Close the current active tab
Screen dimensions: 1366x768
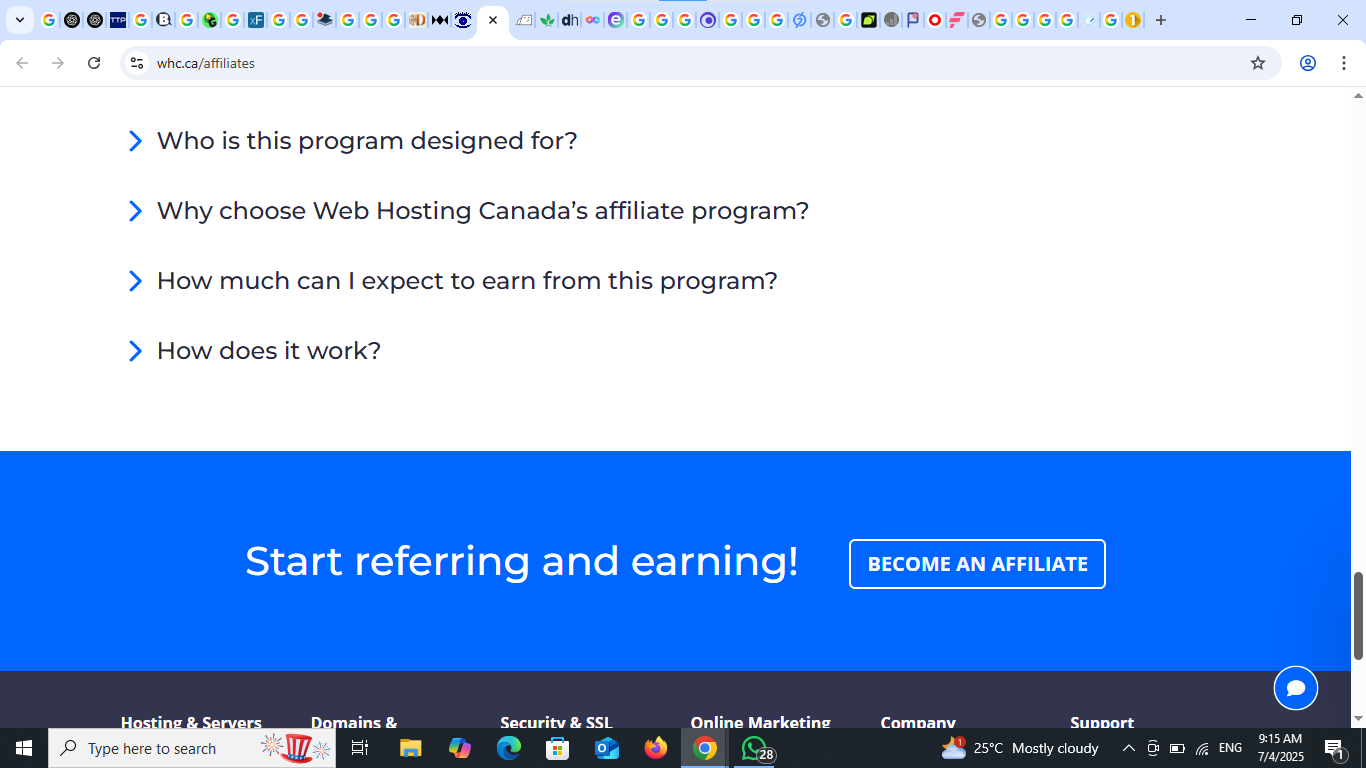493,20
